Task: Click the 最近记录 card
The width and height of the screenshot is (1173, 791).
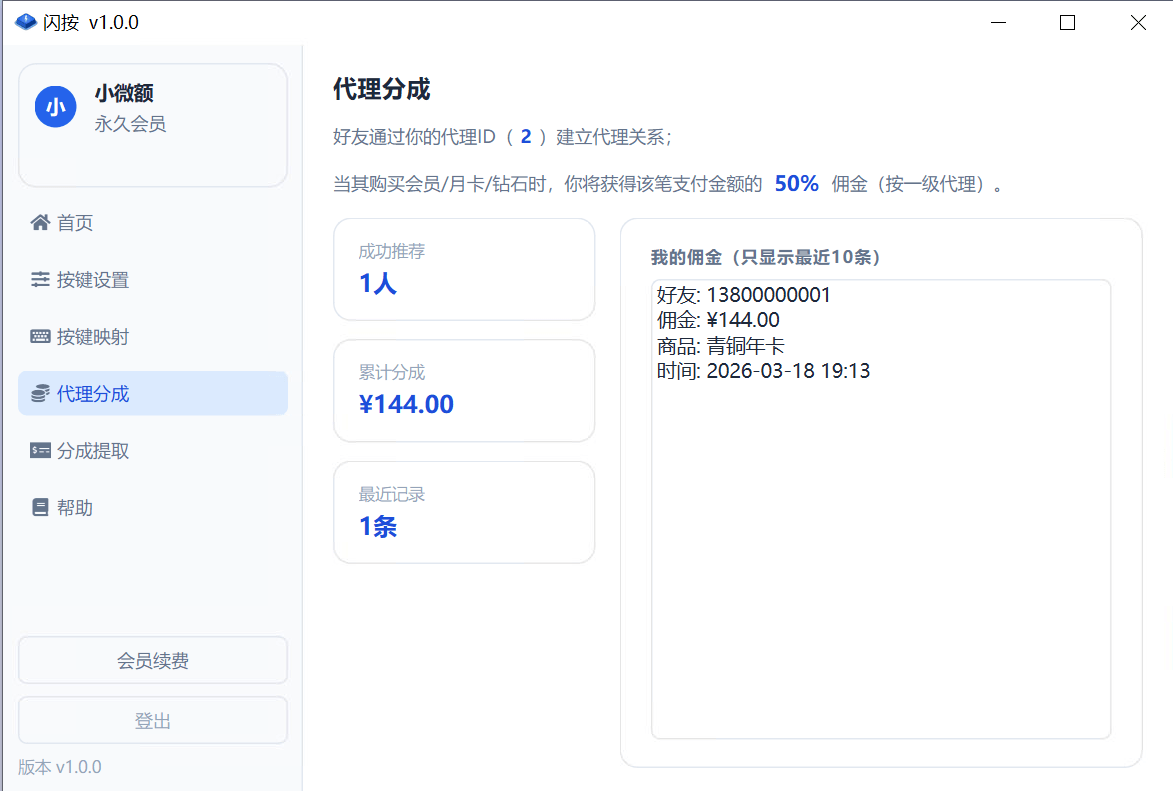Action: point(464,511)
